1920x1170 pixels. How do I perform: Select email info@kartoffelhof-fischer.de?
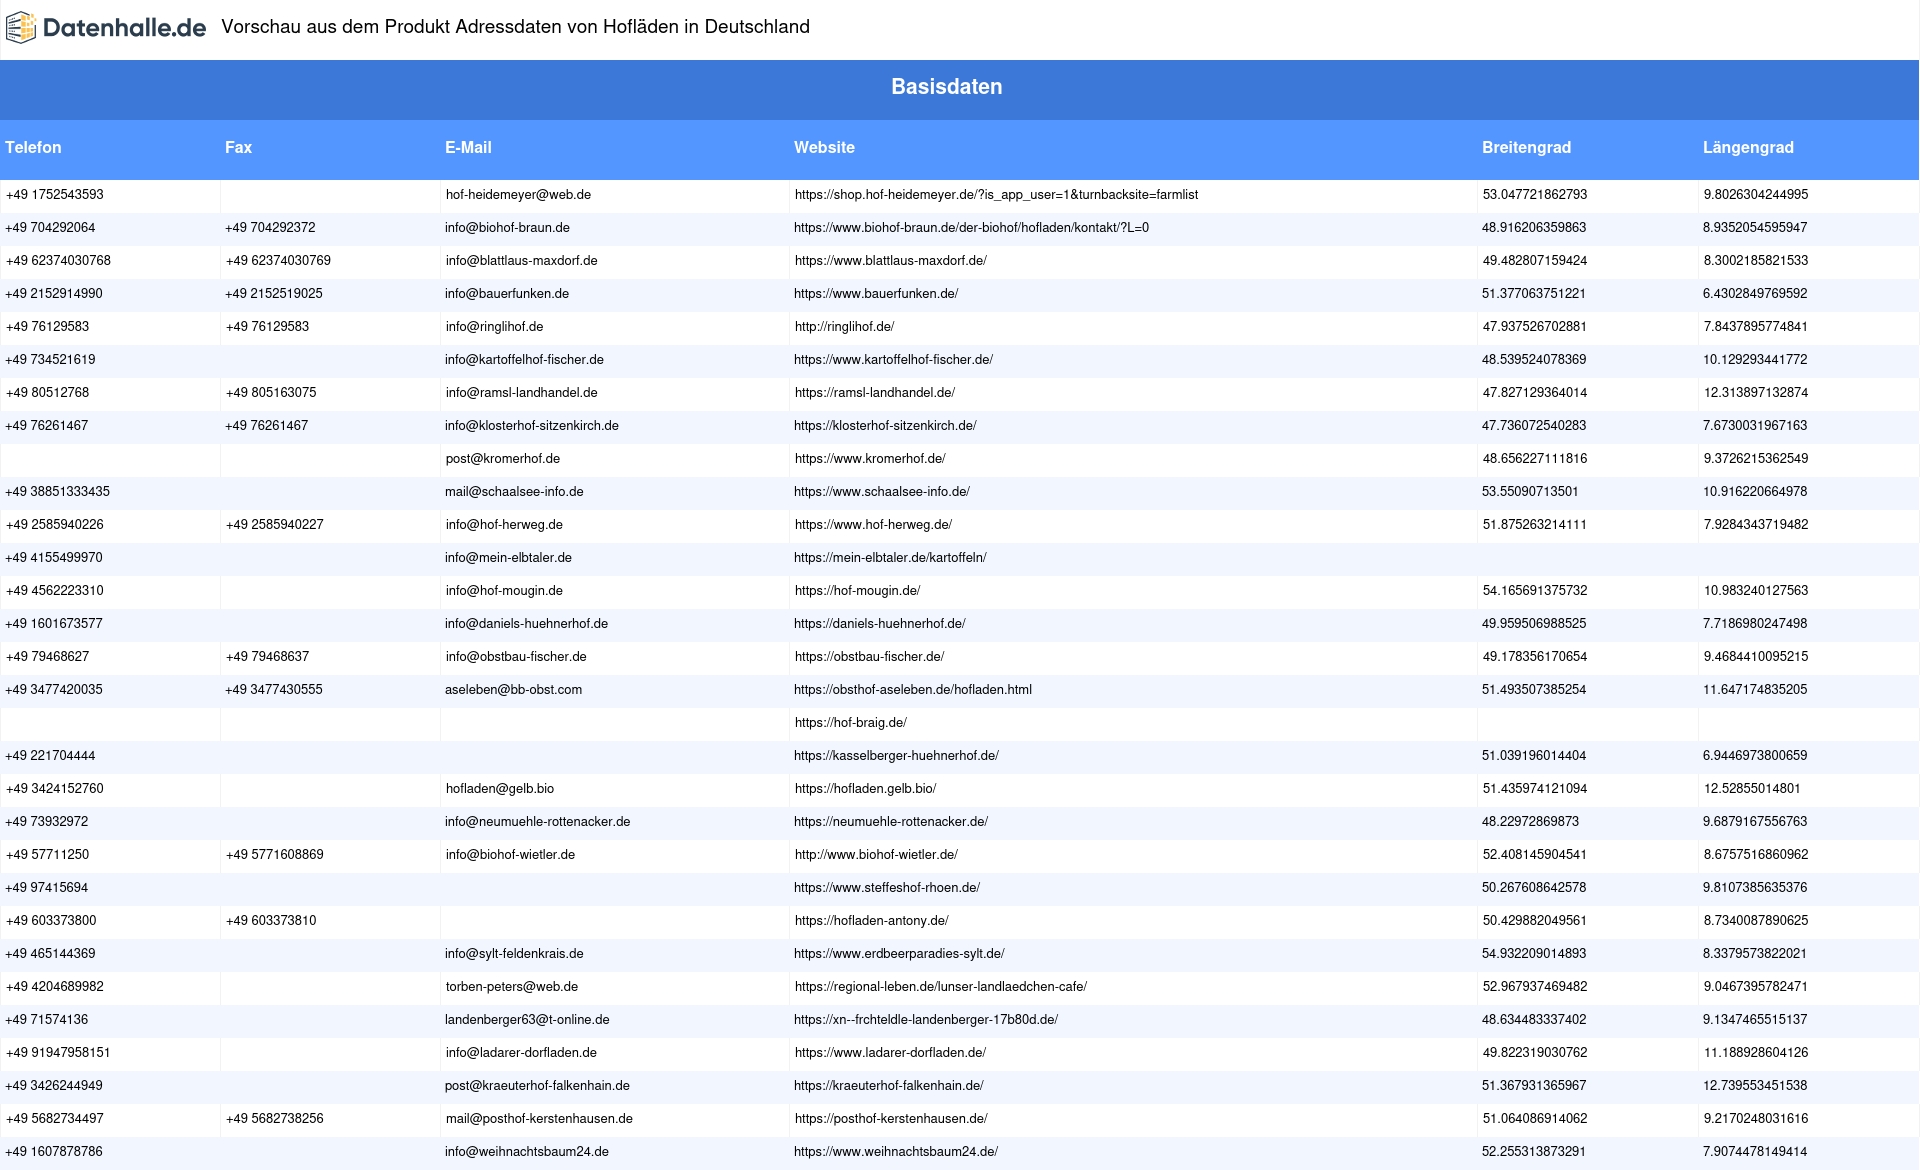coord(524,360)
